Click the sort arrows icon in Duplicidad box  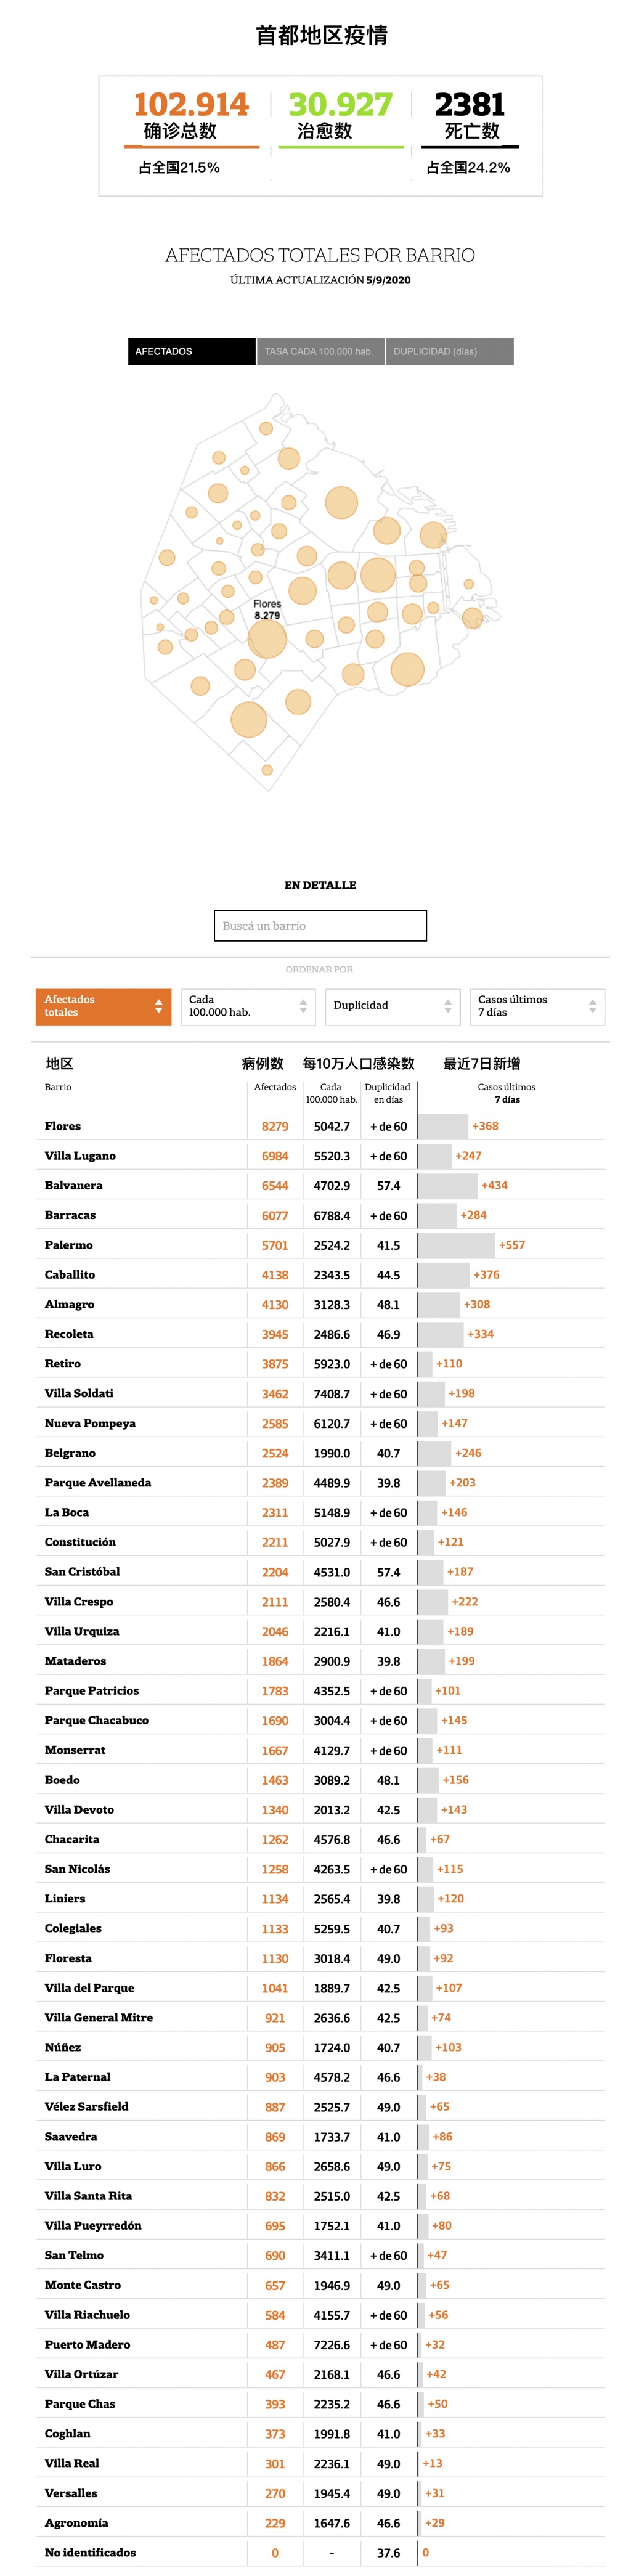pyautogui.click(x=448, y=1007)
